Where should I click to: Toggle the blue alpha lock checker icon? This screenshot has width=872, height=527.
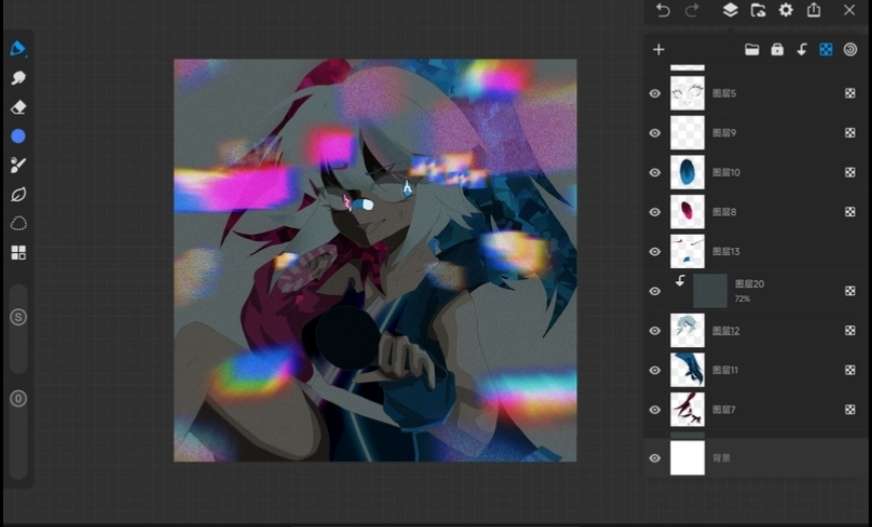point(826,49)
